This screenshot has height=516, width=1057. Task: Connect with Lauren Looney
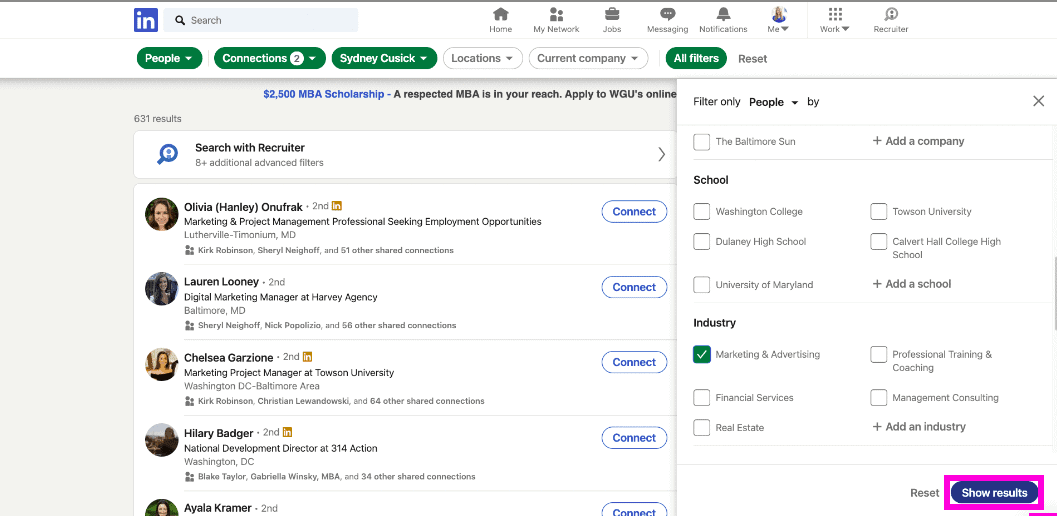click(x=634, y=287)
